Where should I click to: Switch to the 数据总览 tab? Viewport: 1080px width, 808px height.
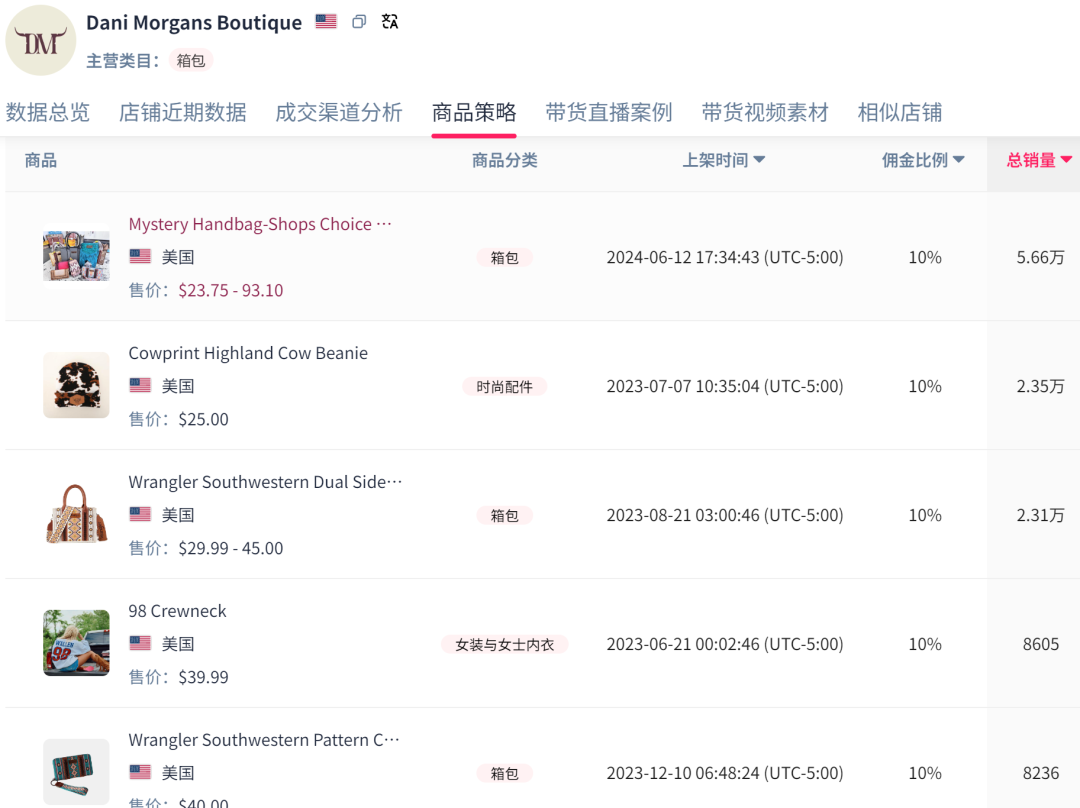[x=48, y=112]
